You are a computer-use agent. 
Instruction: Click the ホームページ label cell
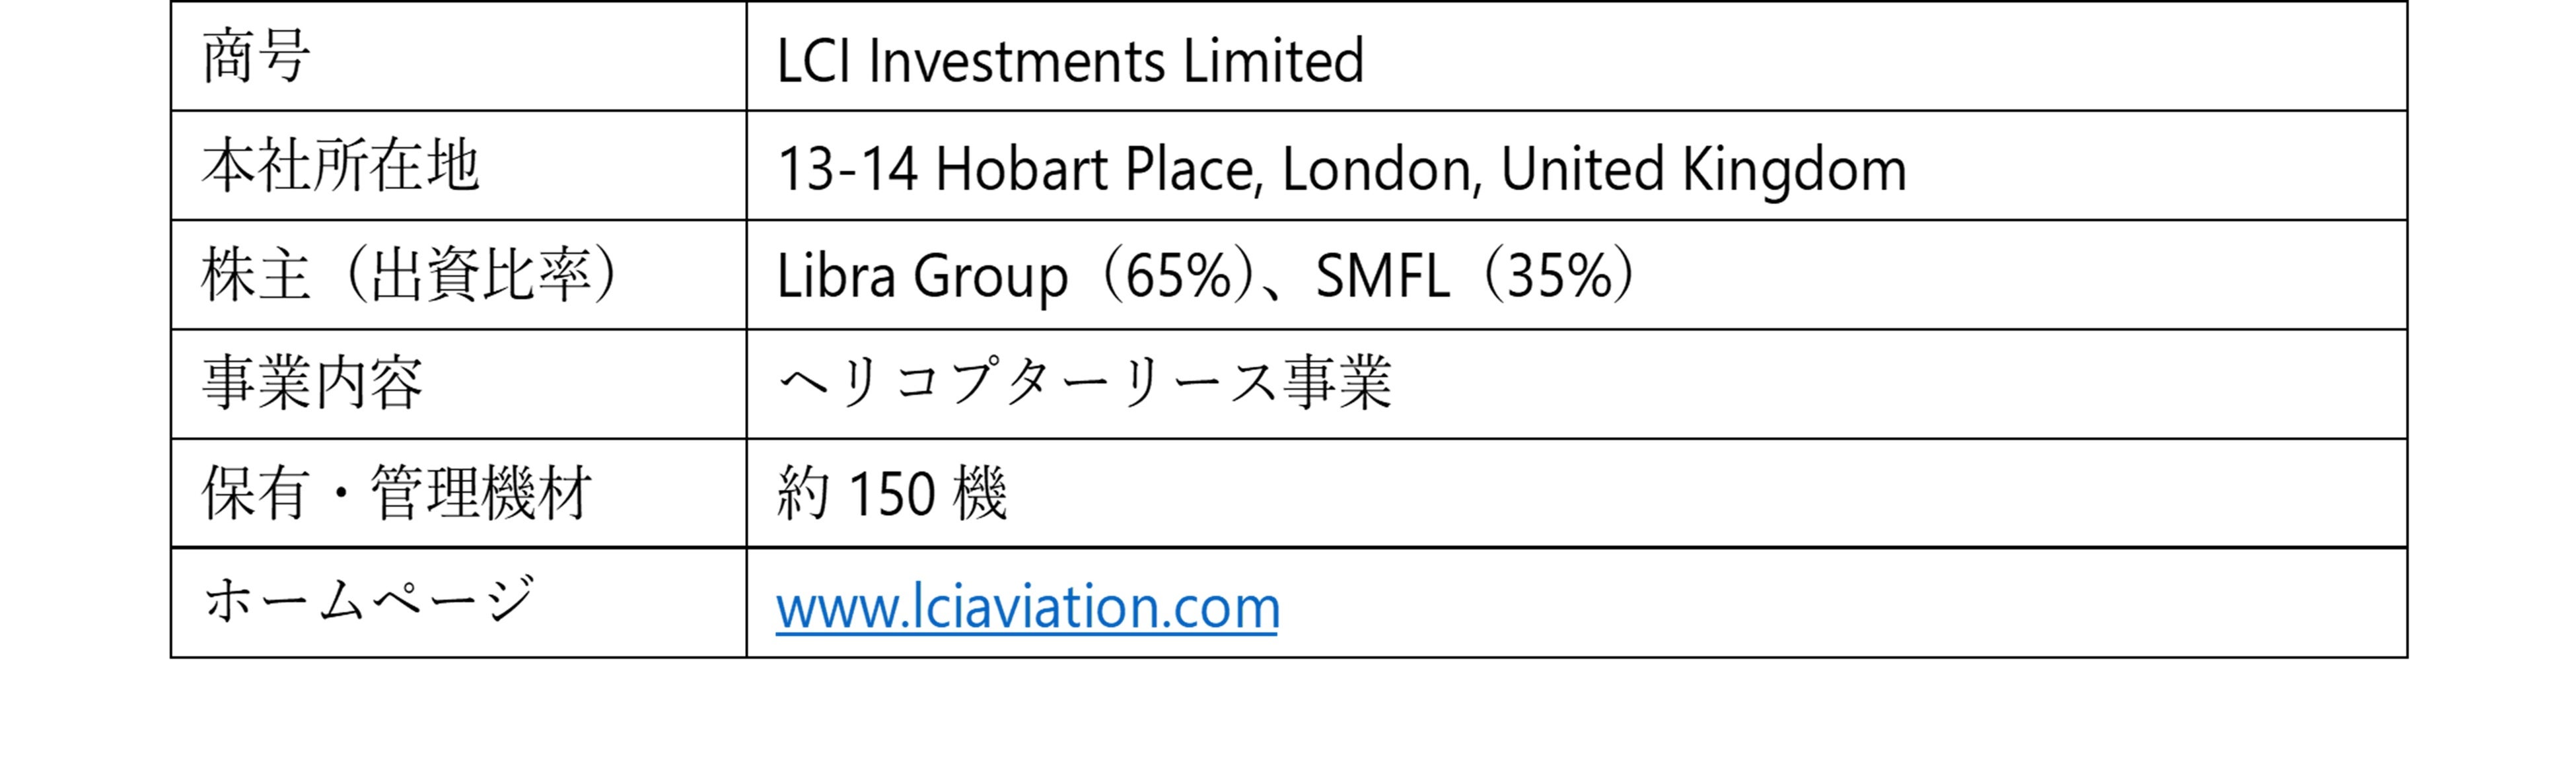pos(368,601)
